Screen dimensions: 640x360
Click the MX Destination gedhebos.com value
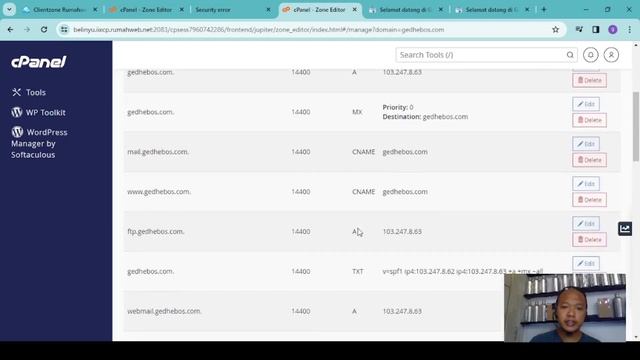[445, 117]
